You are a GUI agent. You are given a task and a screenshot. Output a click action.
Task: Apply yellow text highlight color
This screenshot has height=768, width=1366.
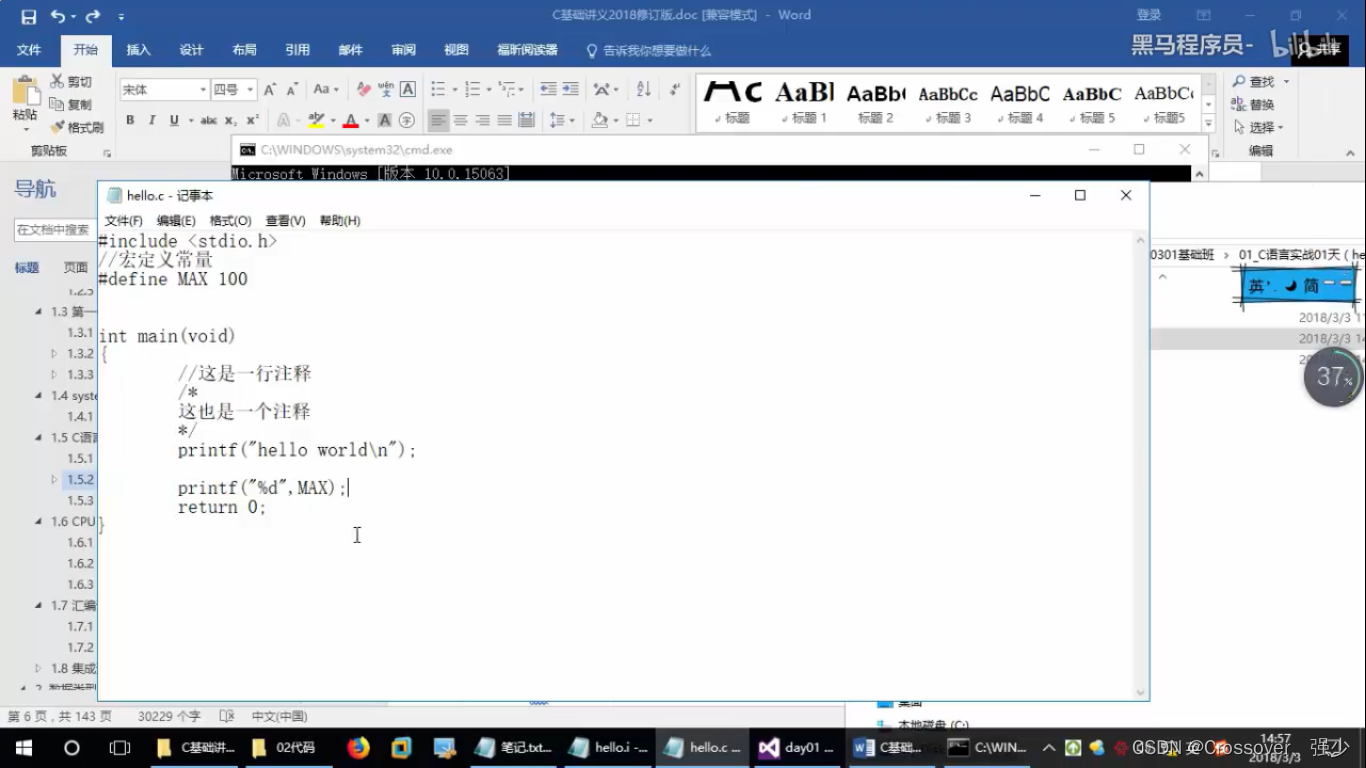click(x=316, y=120)
